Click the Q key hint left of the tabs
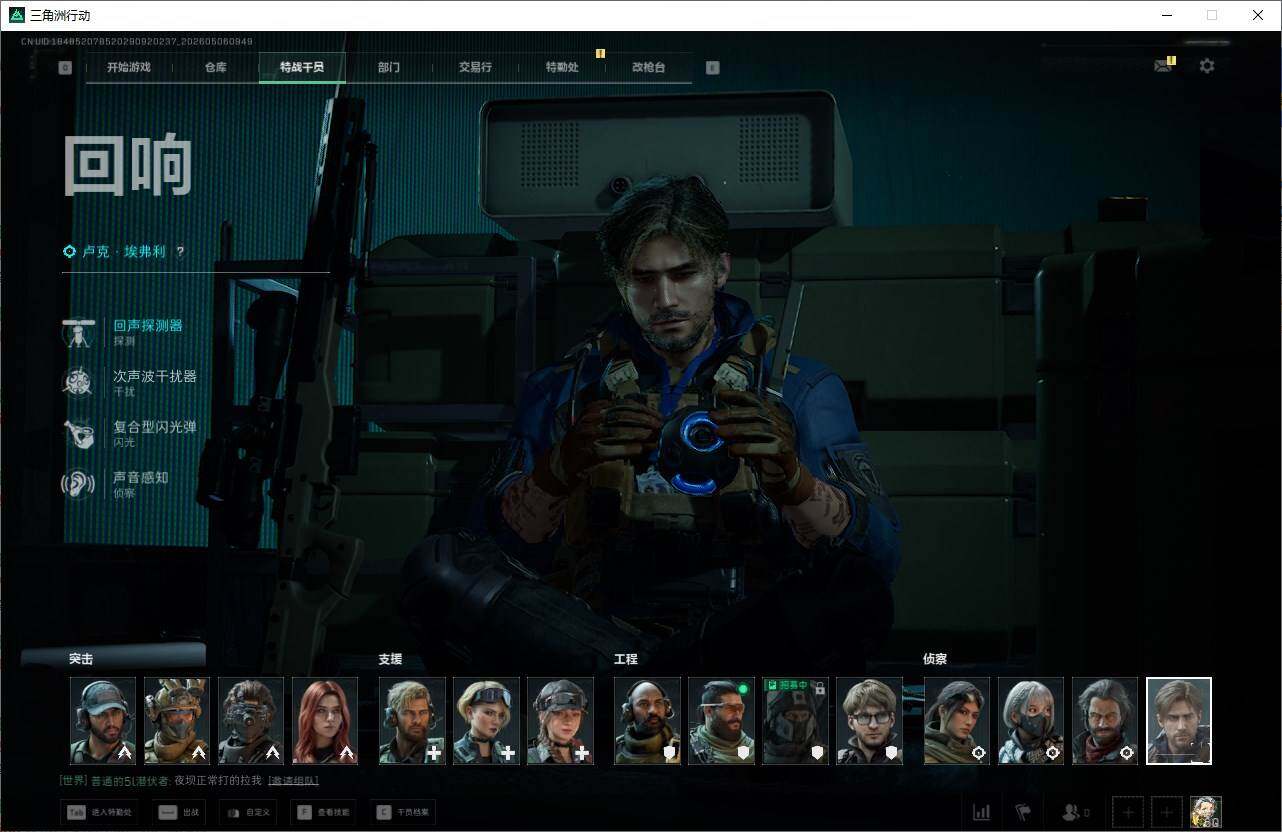This screenshot has height=832, width=1282. point(65,68)
